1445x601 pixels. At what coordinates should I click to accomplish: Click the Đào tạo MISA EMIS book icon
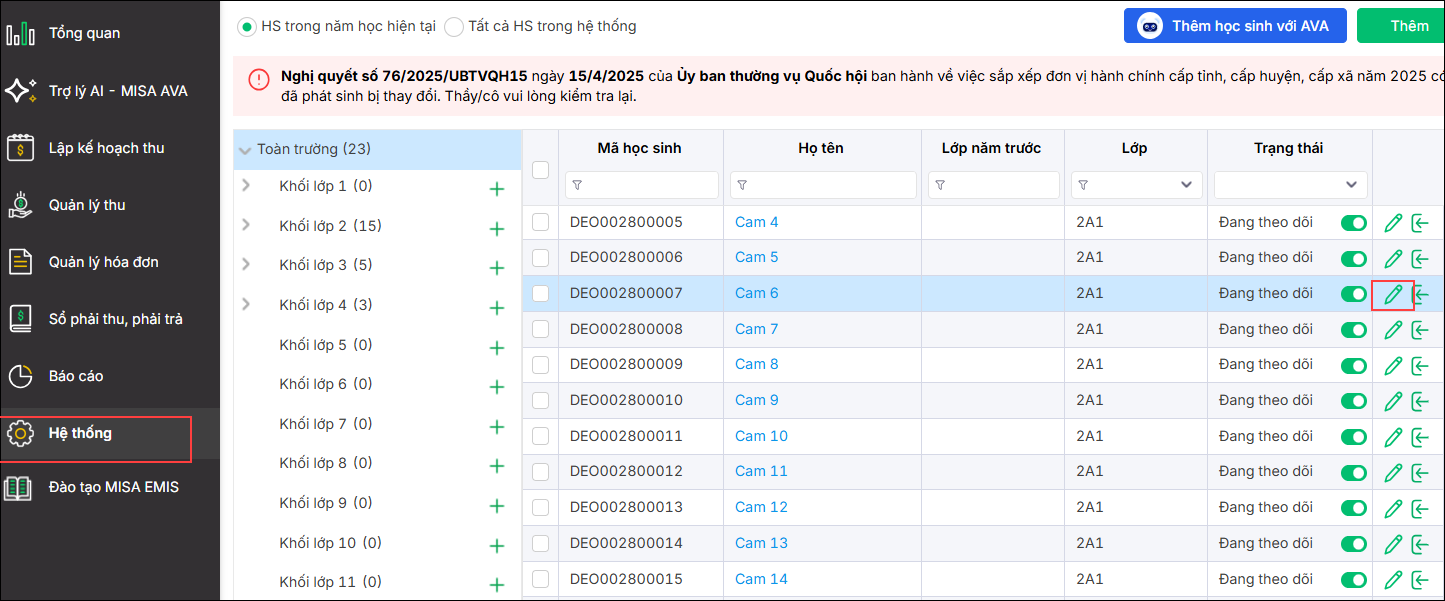(x=18, y=488)
